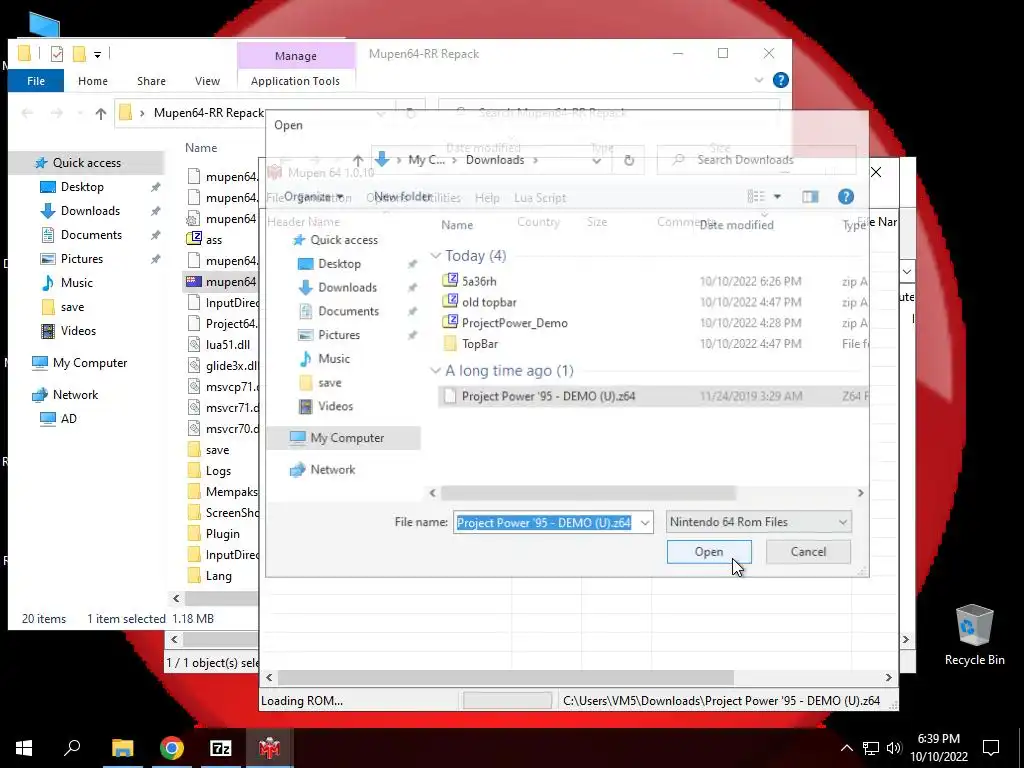Open the View tab in Explorer window

207,81
